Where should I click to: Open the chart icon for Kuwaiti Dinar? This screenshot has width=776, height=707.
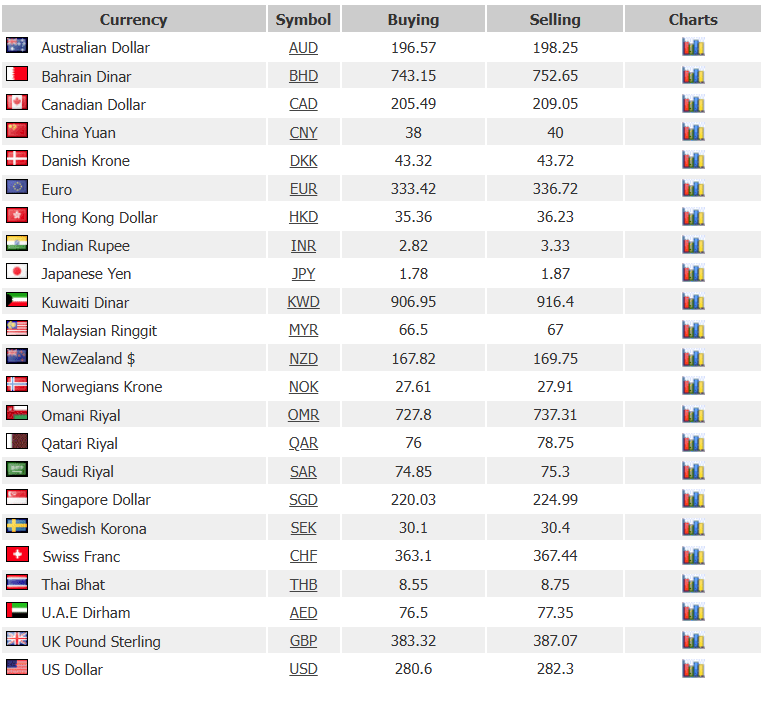pyautogui.click(x=693, y=301)
